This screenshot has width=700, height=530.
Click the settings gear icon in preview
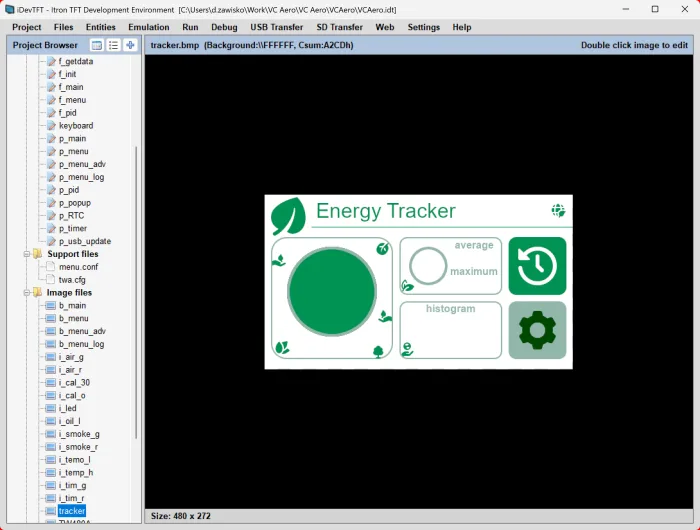[537, 330]
